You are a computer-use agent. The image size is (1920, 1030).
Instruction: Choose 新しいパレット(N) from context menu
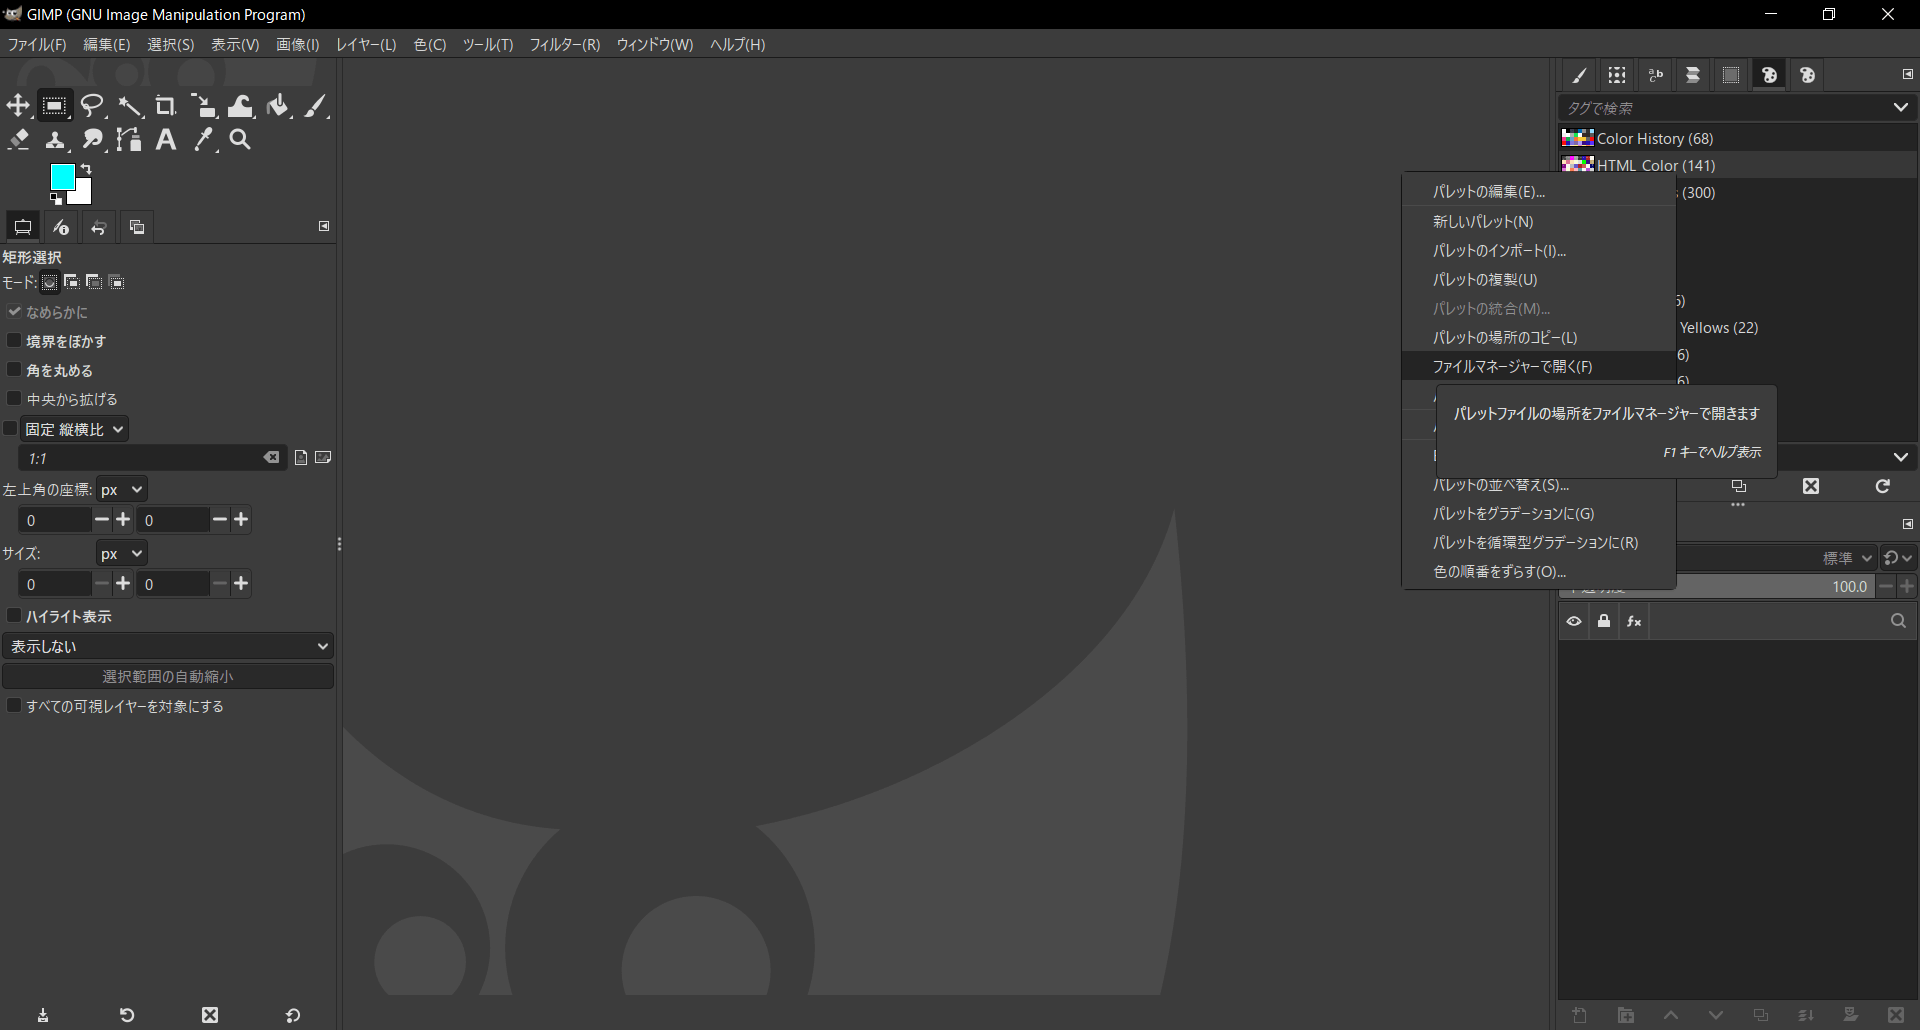click(1539, 221)
